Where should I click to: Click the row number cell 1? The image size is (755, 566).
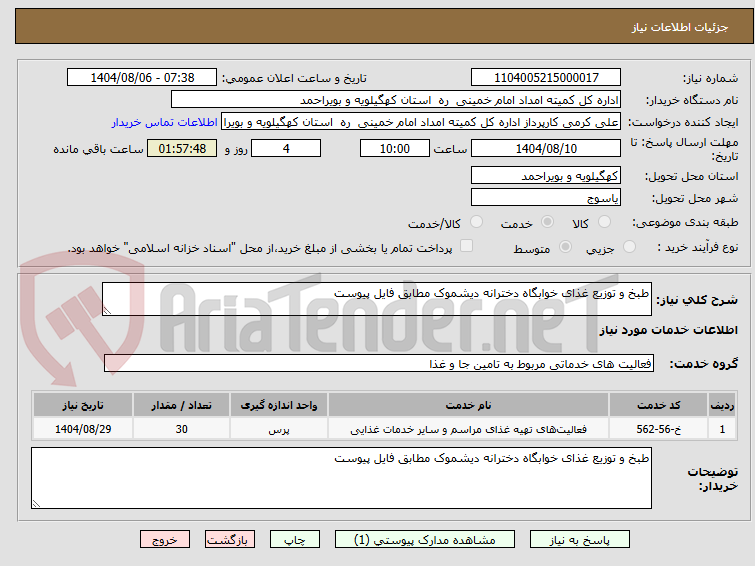click(722, 429)
